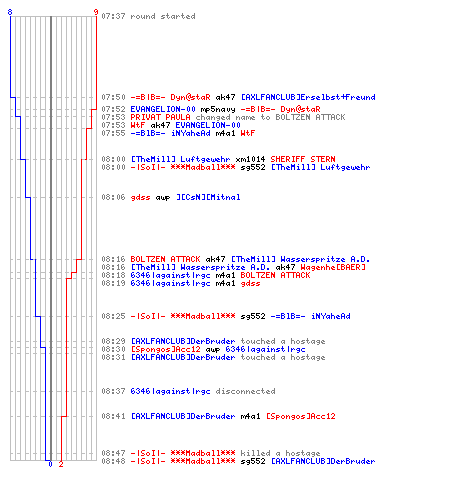450x500 pixels.
Task: Click the blue team count 8 label
Action: 10,12
